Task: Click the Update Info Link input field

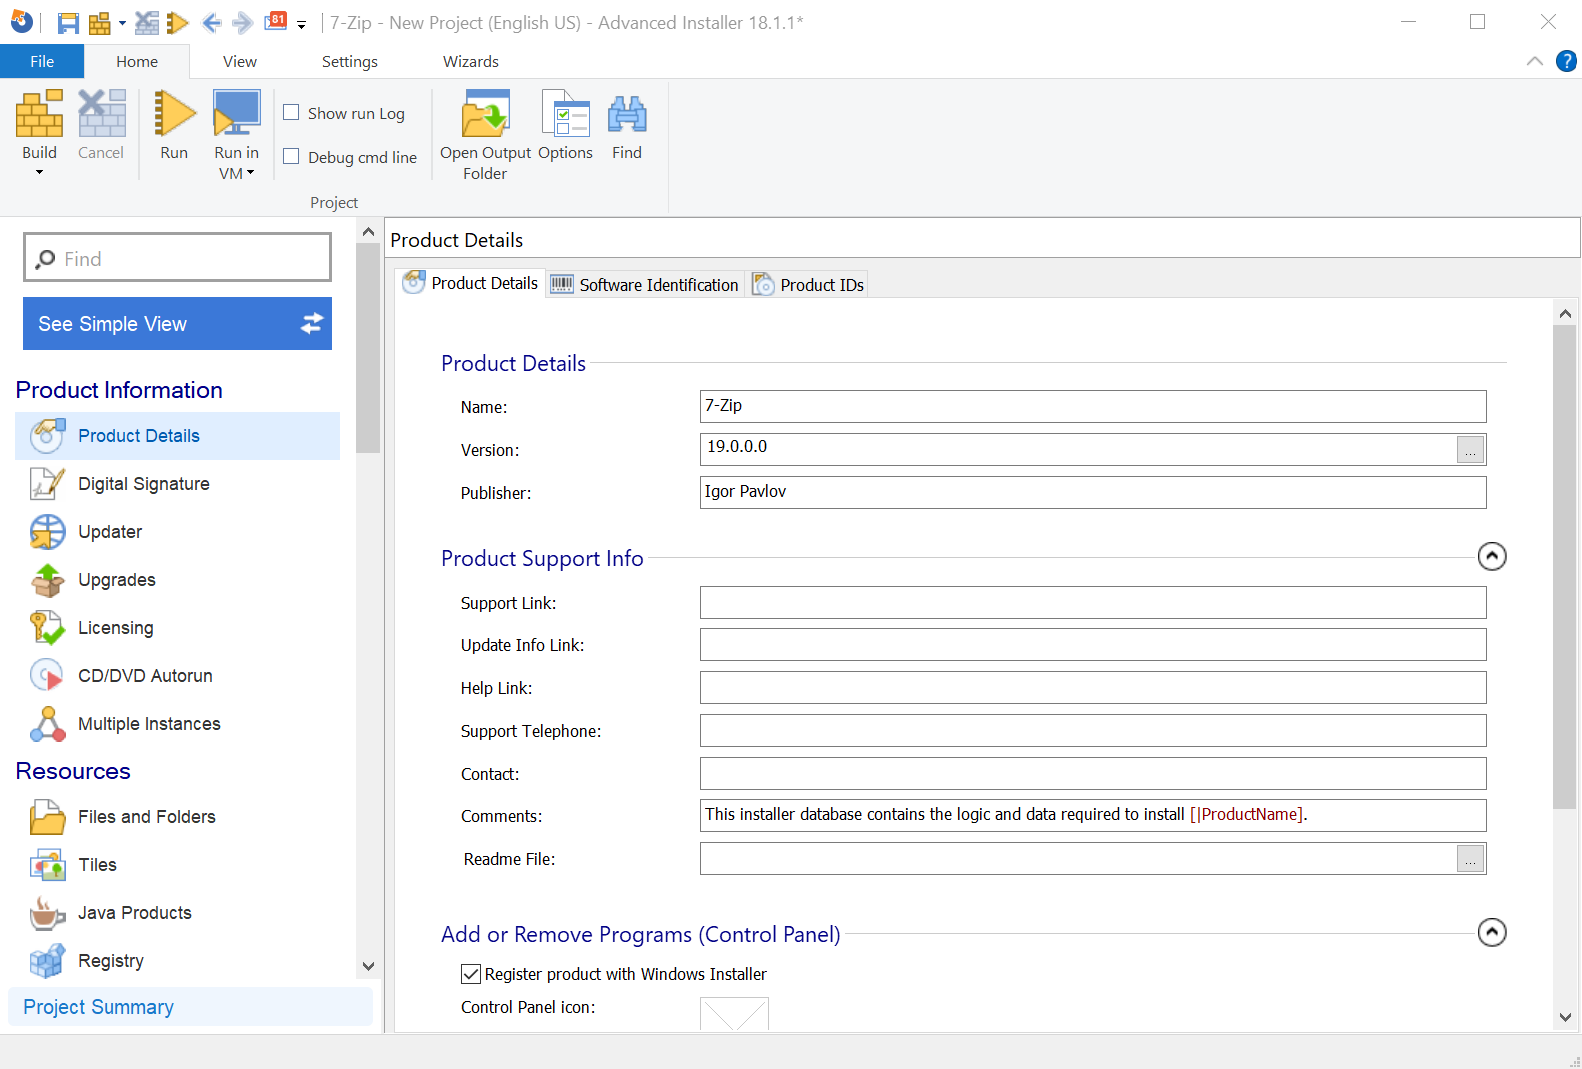Action: (1093, 644)
